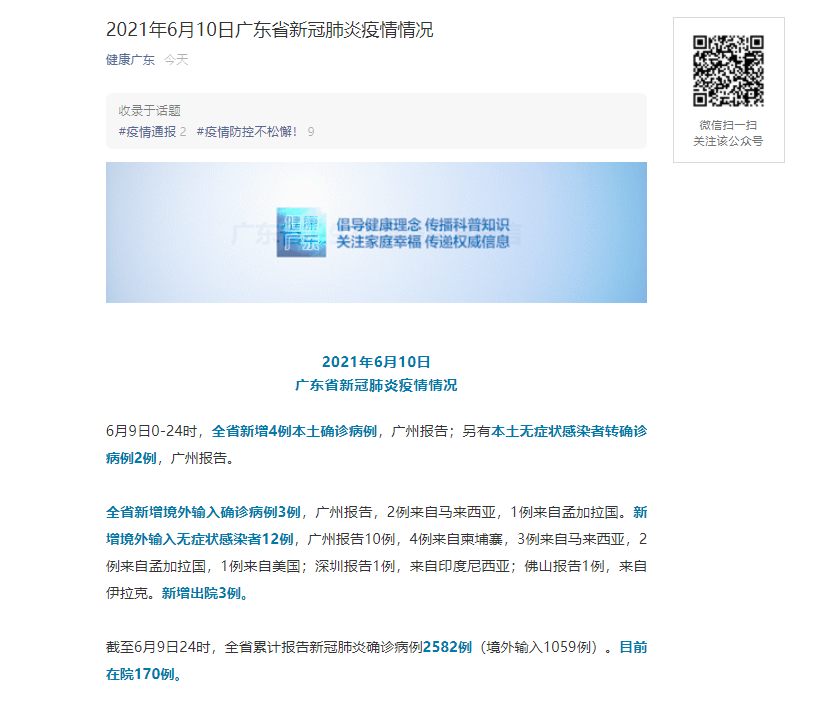The height and width of the screenshot is (708, 817).
Task: Click the bold date heading 2021年6月10日
Action: click(x=377, y=361)
